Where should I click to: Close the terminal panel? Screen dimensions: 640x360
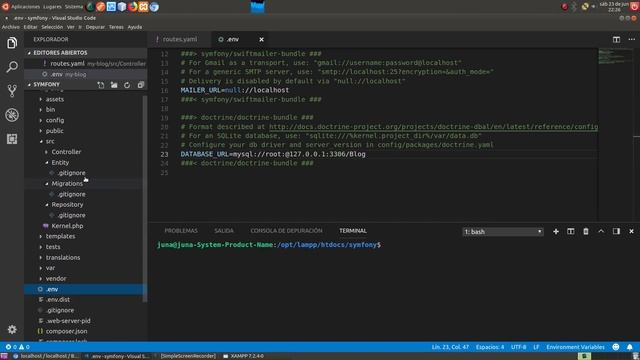[x=631, y=231]
